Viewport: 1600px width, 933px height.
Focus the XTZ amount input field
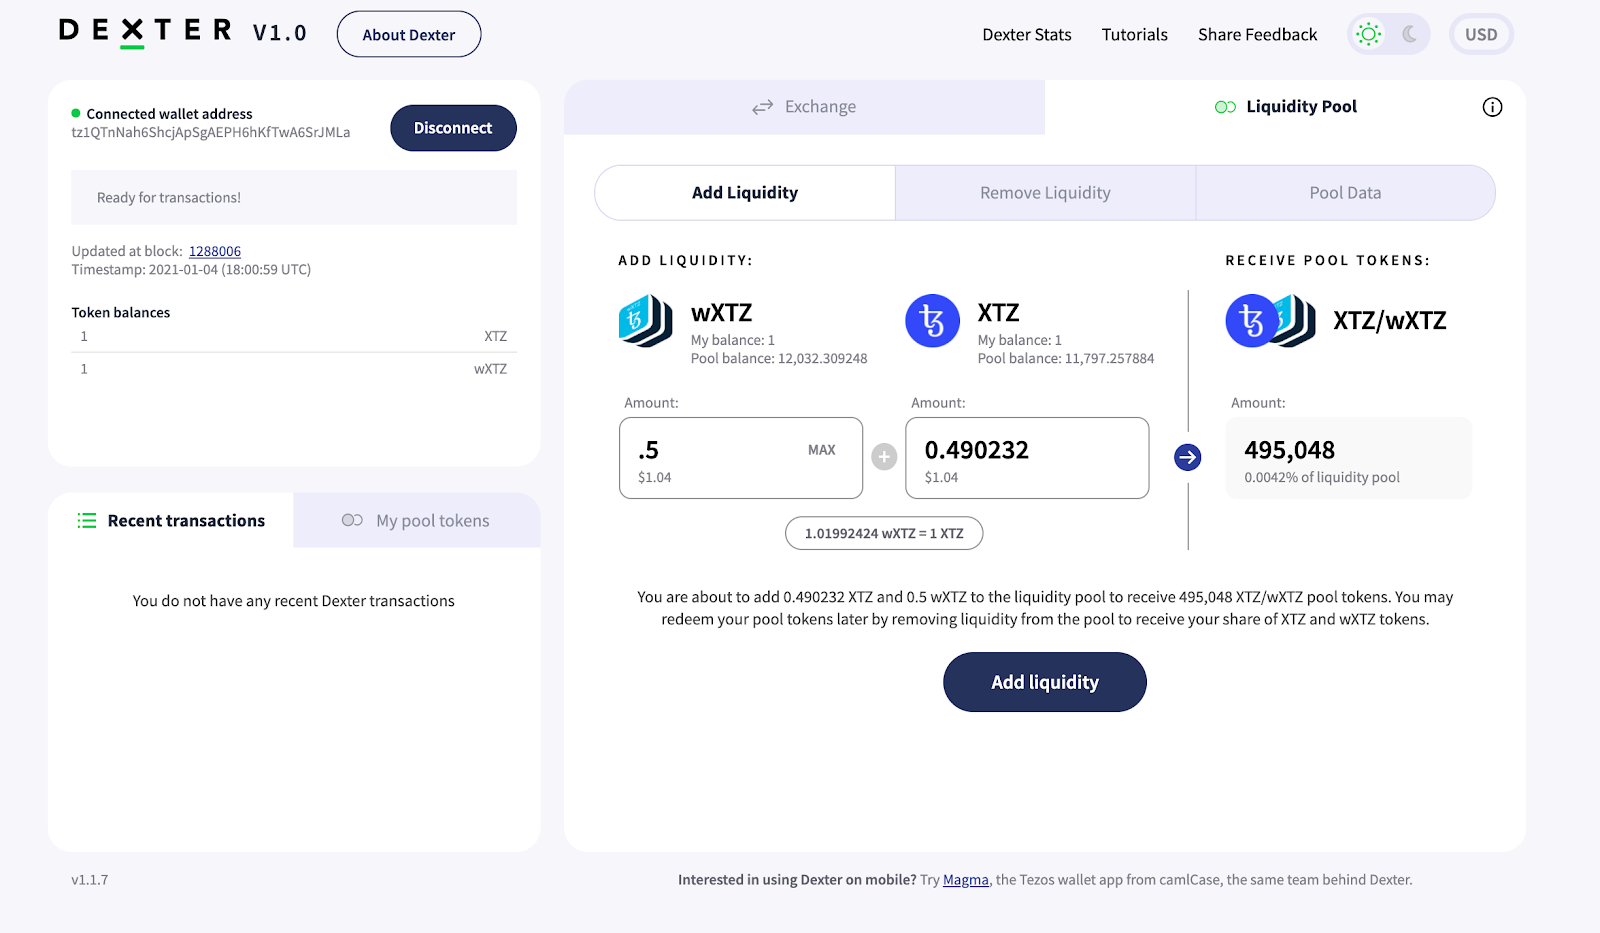[1027, 458]
